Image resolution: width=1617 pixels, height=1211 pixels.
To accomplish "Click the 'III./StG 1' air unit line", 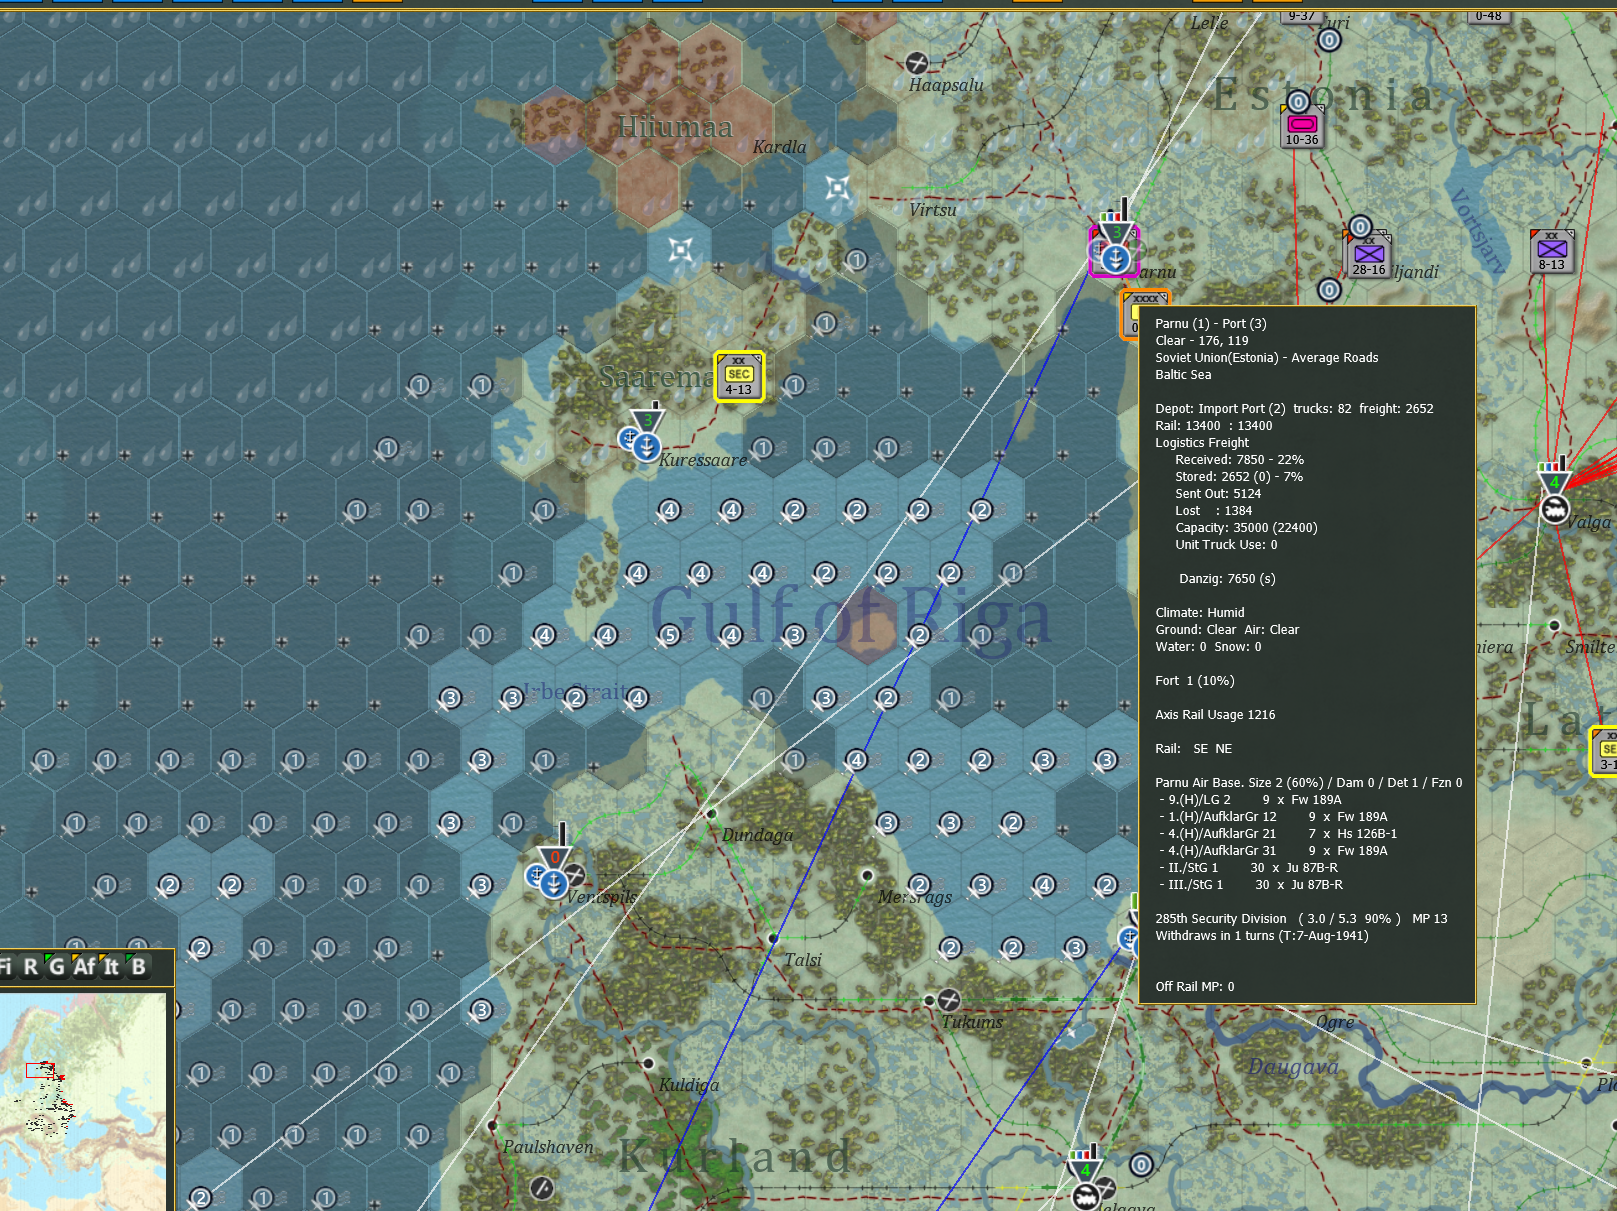I will point(1251,884).
